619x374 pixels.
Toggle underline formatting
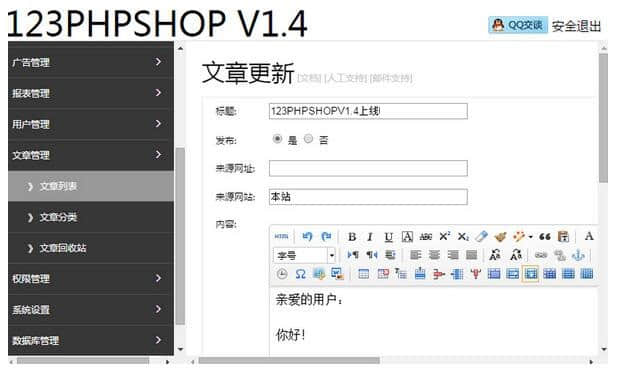coord(388,237)
